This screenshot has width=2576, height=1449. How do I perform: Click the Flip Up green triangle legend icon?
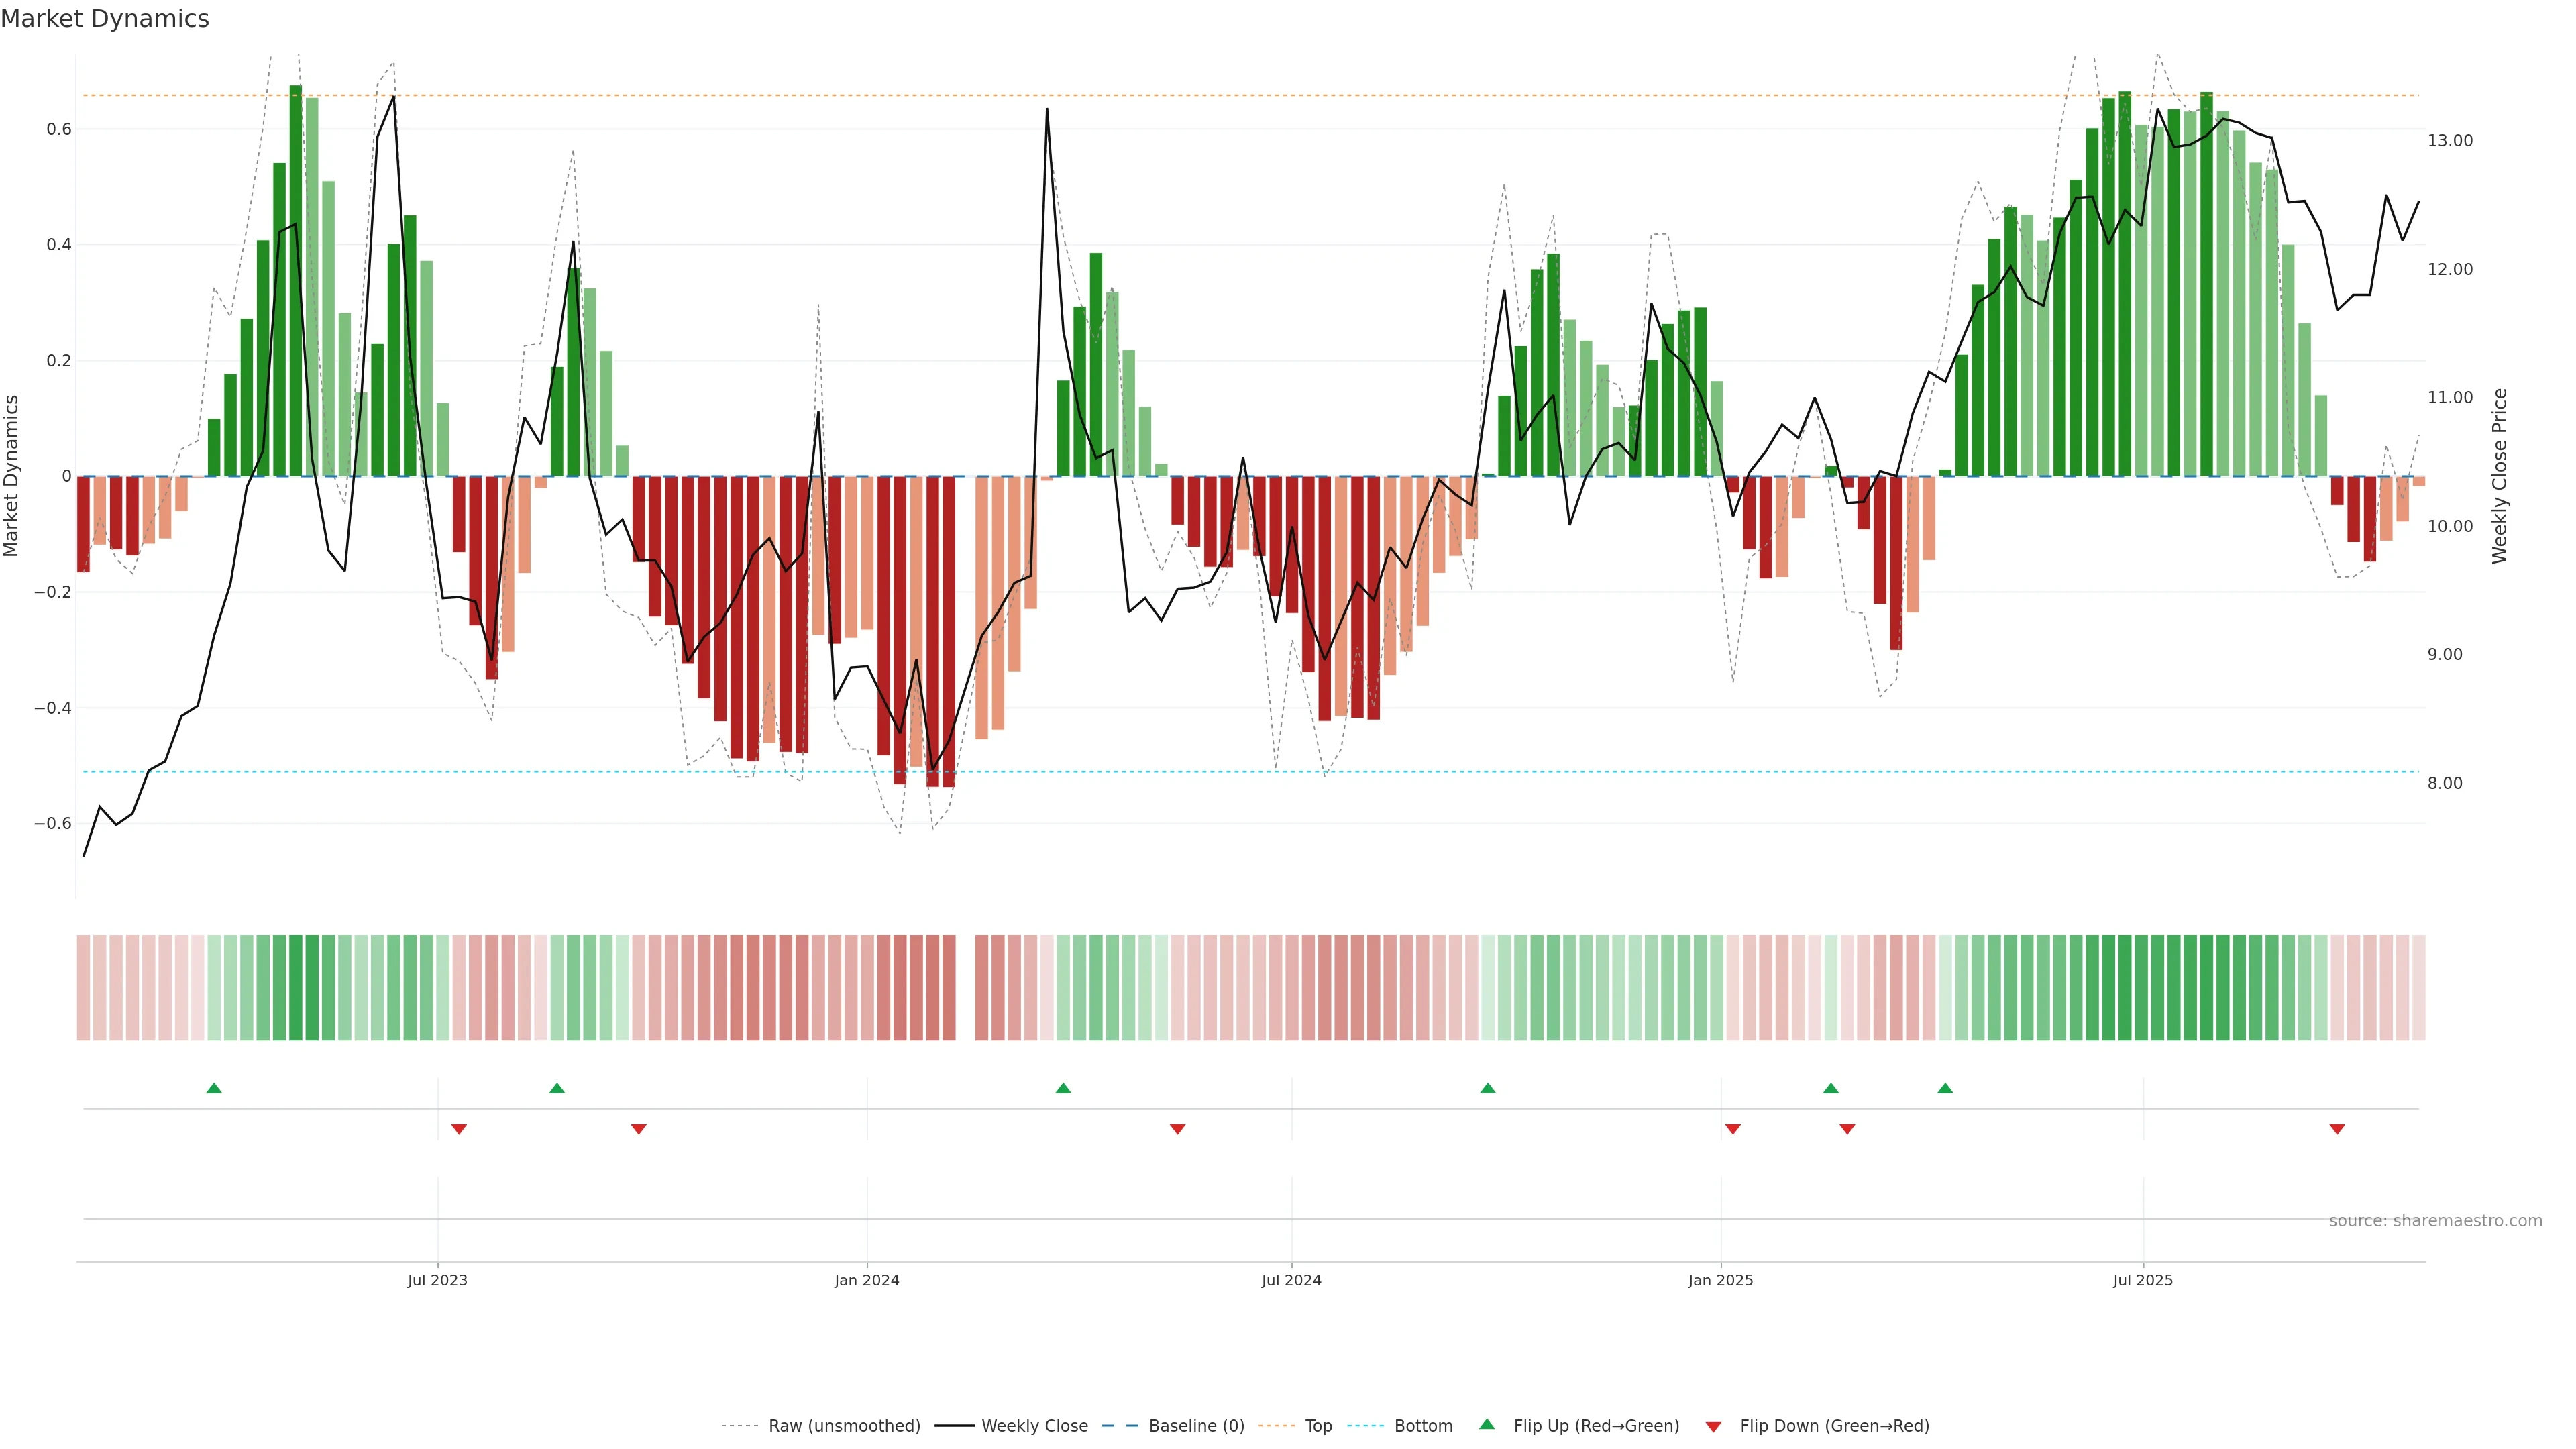click(1486, 1425)
